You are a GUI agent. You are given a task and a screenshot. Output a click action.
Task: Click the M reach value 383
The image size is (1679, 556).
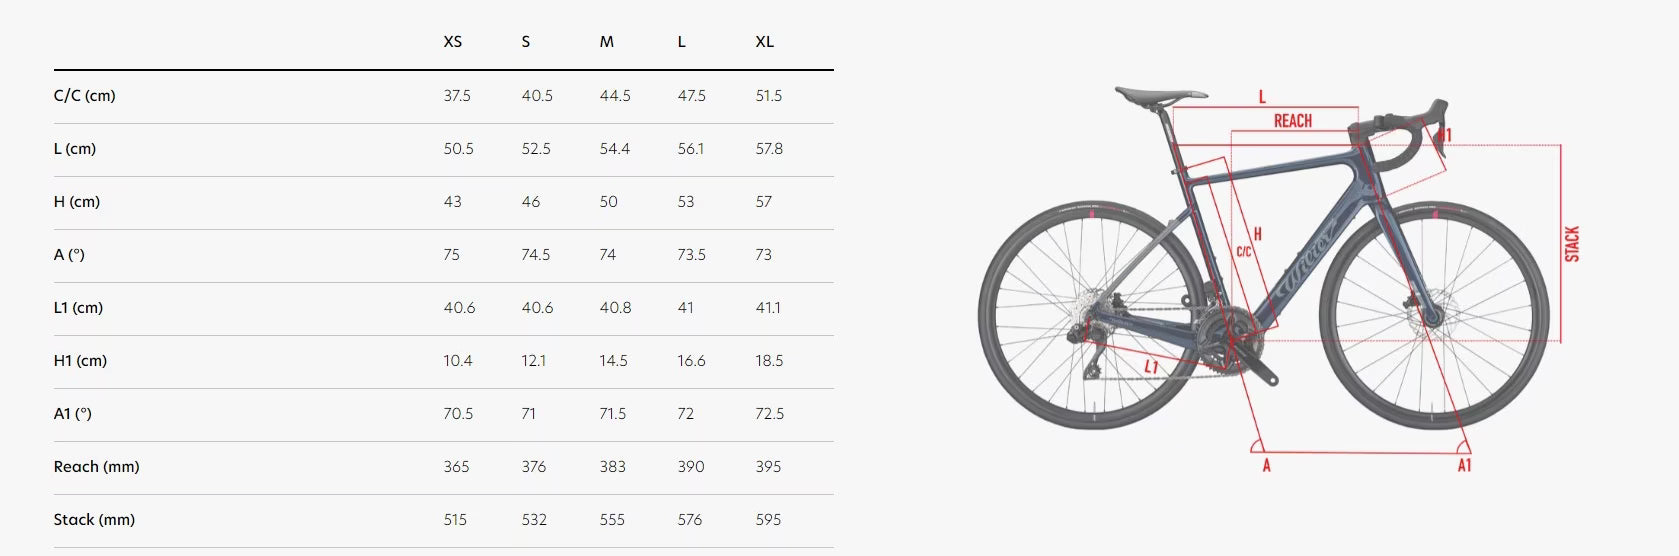[x=613, y=467]
